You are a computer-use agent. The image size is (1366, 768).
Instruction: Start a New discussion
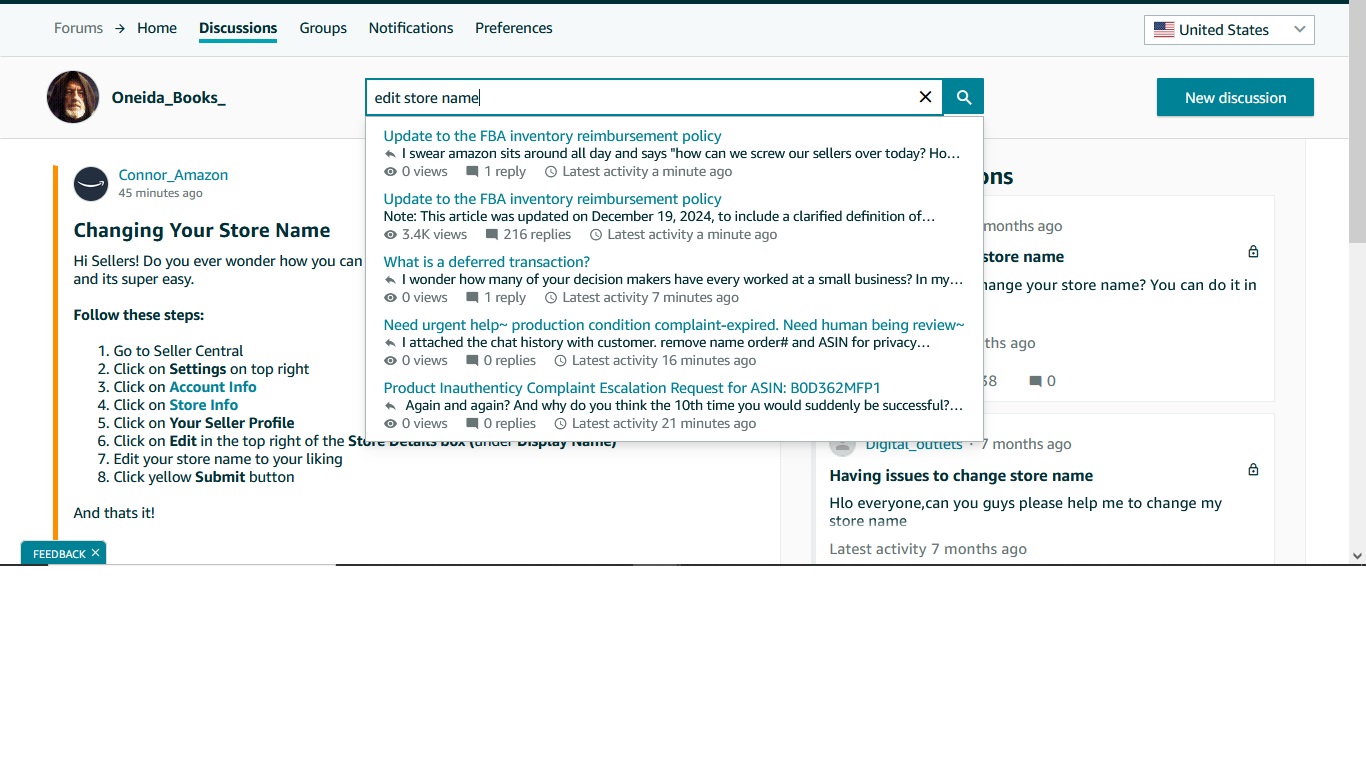click(1235, 97)
